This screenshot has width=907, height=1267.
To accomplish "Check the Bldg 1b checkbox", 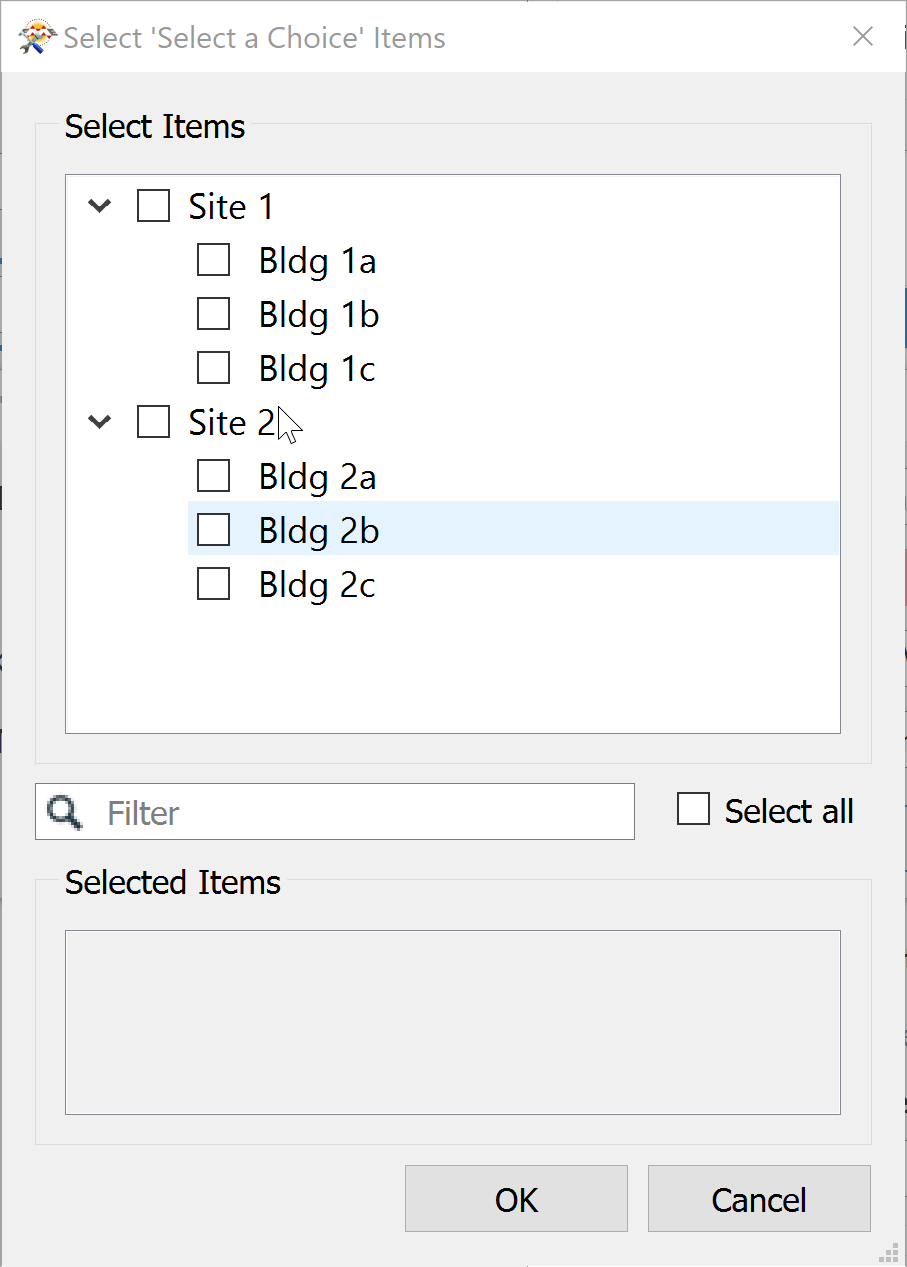I will tap(213, 313).
